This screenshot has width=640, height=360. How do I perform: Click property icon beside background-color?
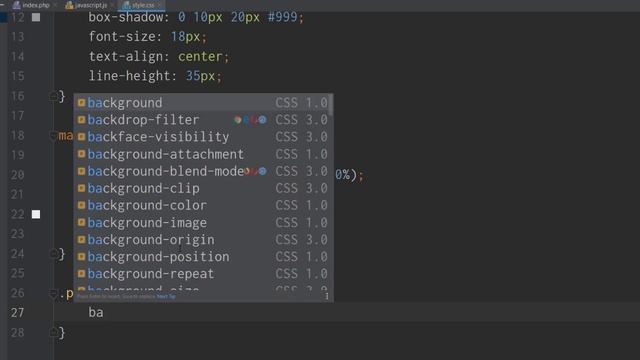[x=81, y=205]
